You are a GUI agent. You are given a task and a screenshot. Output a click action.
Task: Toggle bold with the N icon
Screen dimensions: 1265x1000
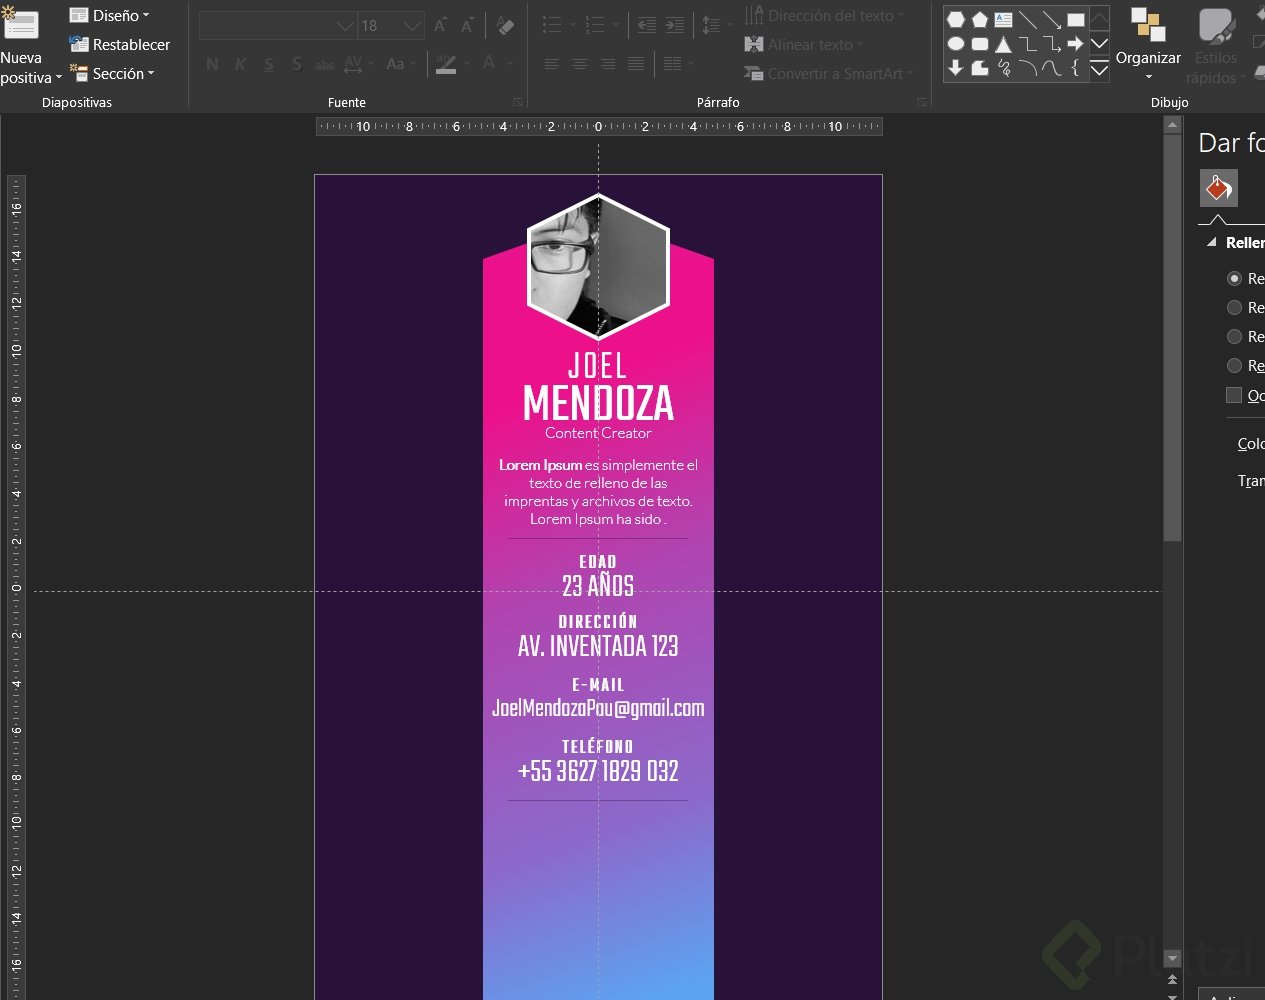click(212, 65)
